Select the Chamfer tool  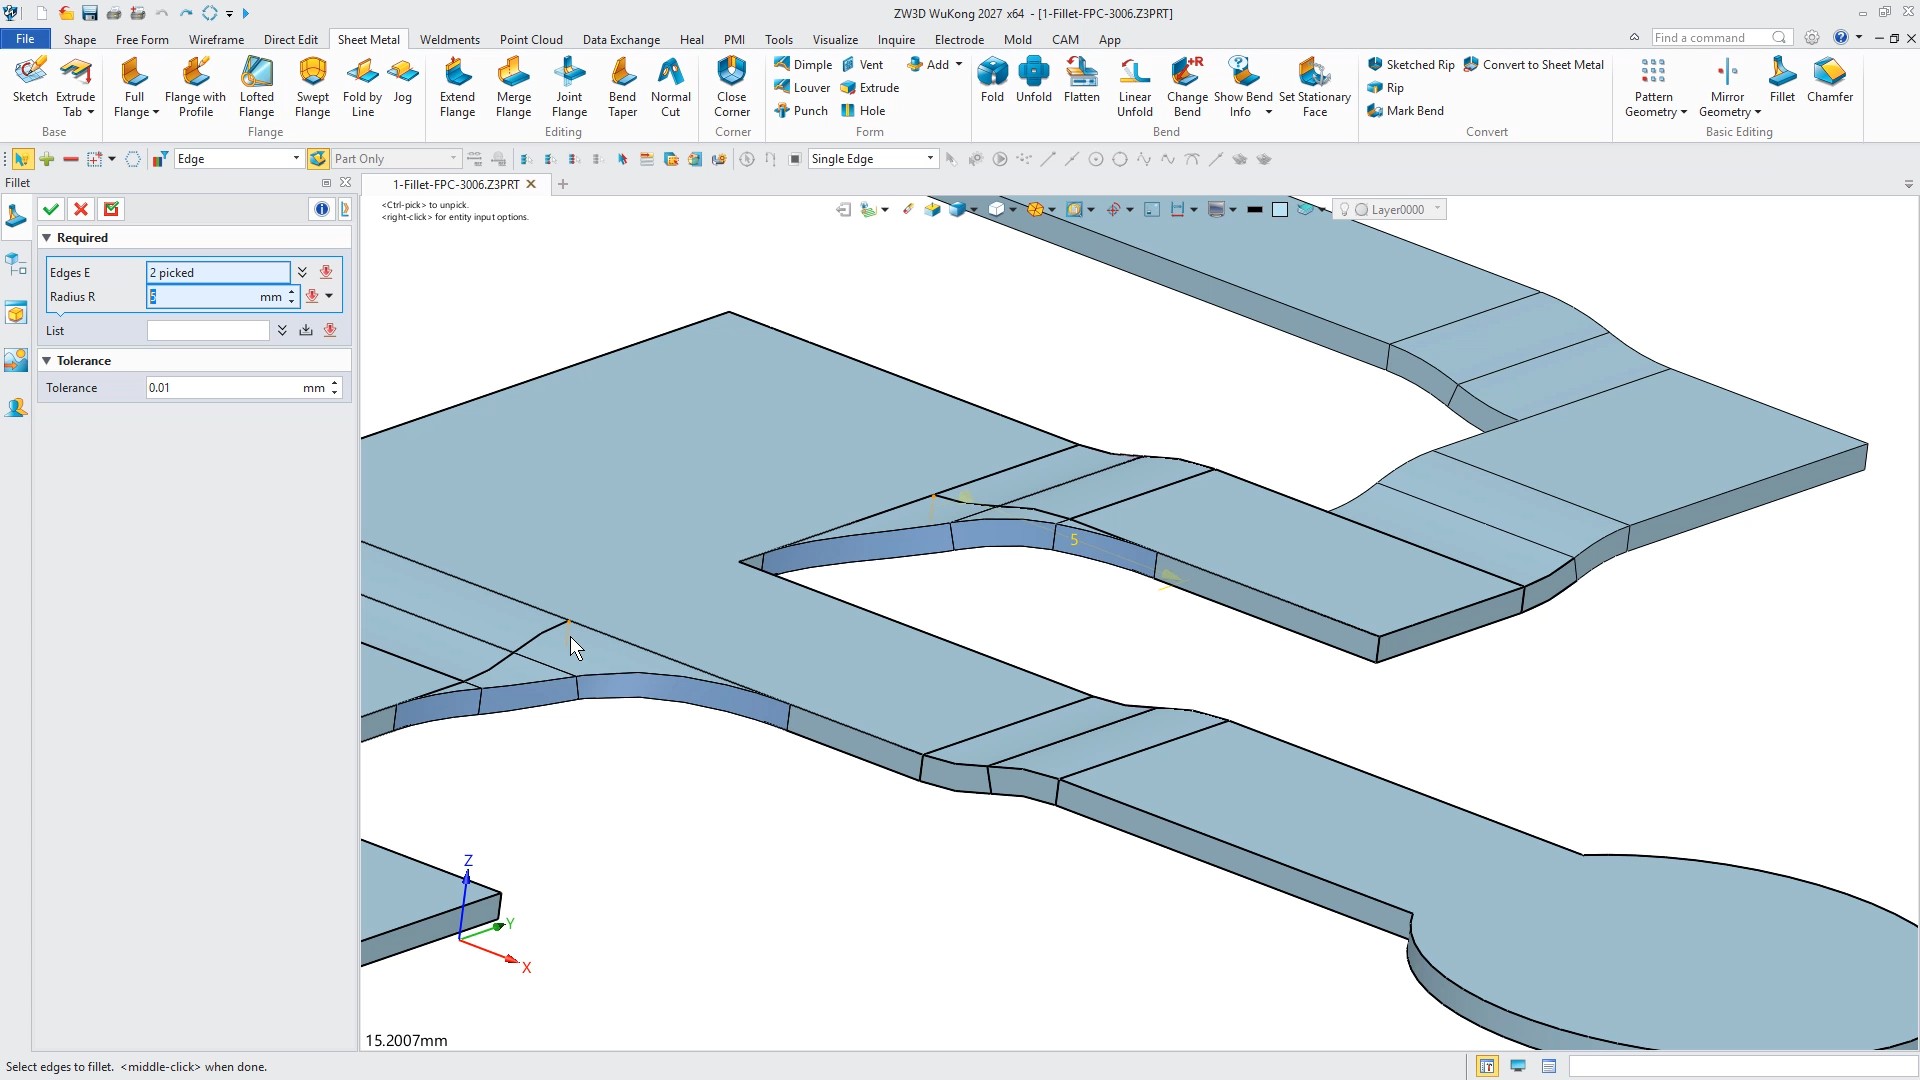click(1830, 80)
